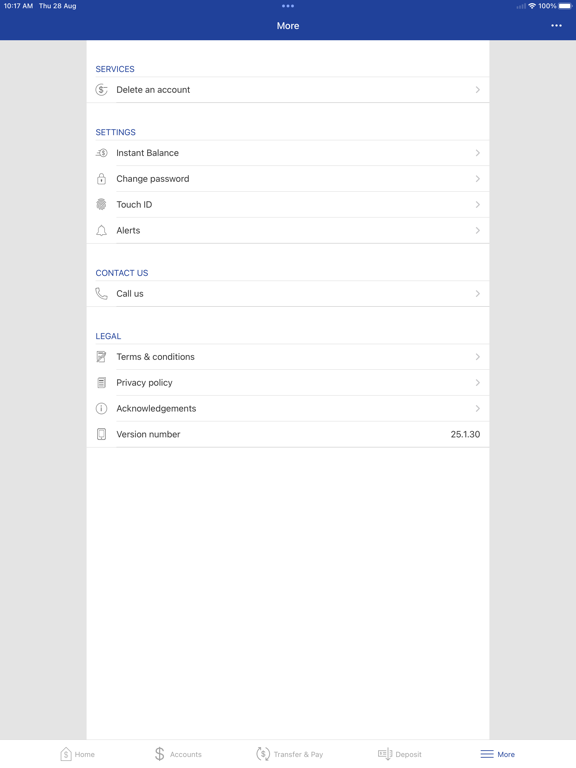Go to the Deposit tab
Image resolution: width=576 pixels, height=768 pixels.
click(x=400, y=754)
